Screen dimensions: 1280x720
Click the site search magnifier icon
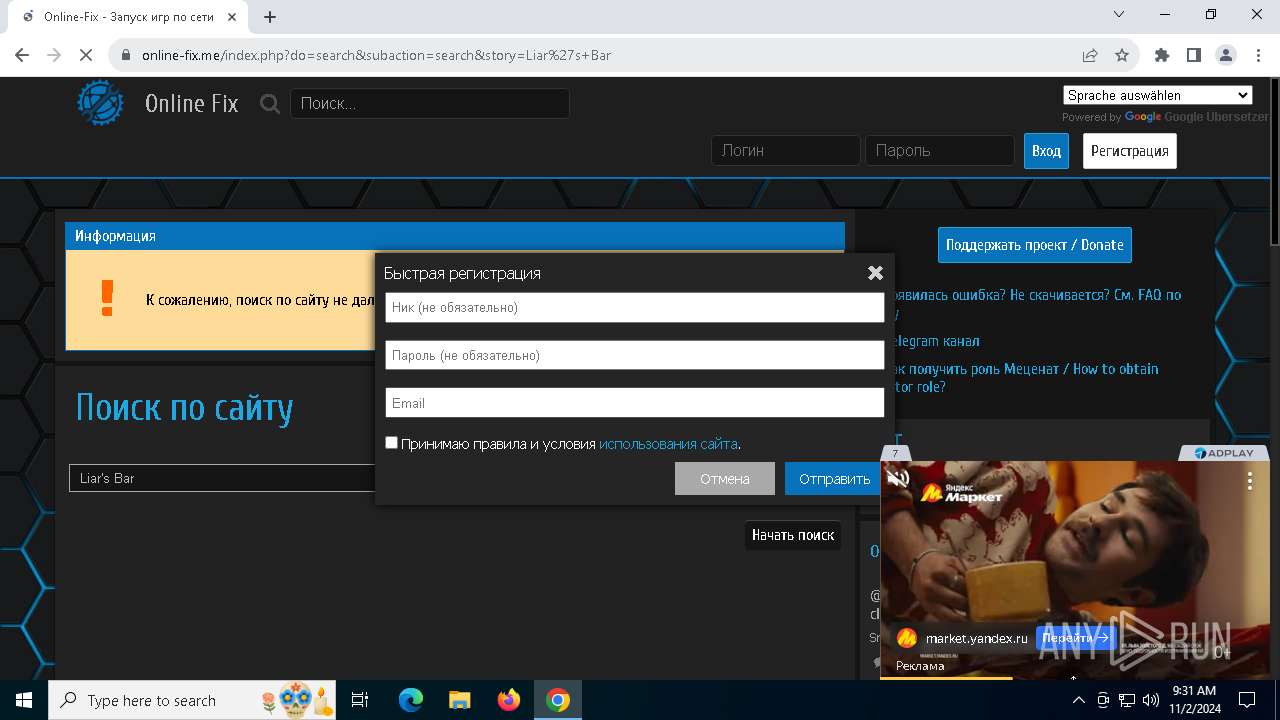tap(270, 103)
